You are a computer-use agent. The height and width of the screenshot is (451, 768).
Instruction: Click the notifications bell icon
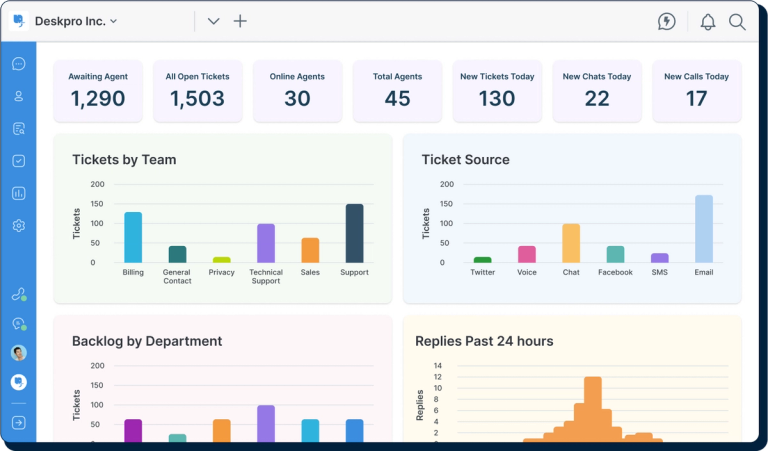click(x=708, y=21)
